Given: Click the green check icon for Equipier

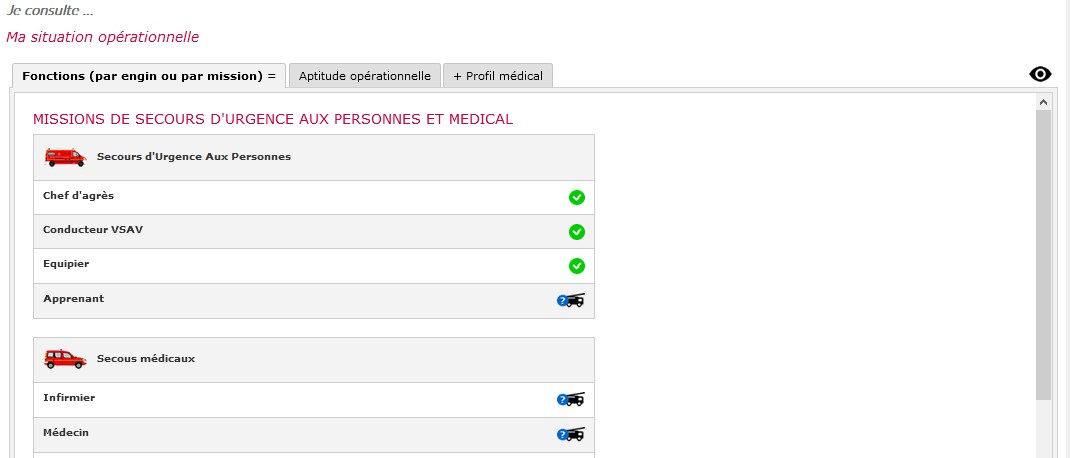Looking at the screenshot, I should coord(577,266).
